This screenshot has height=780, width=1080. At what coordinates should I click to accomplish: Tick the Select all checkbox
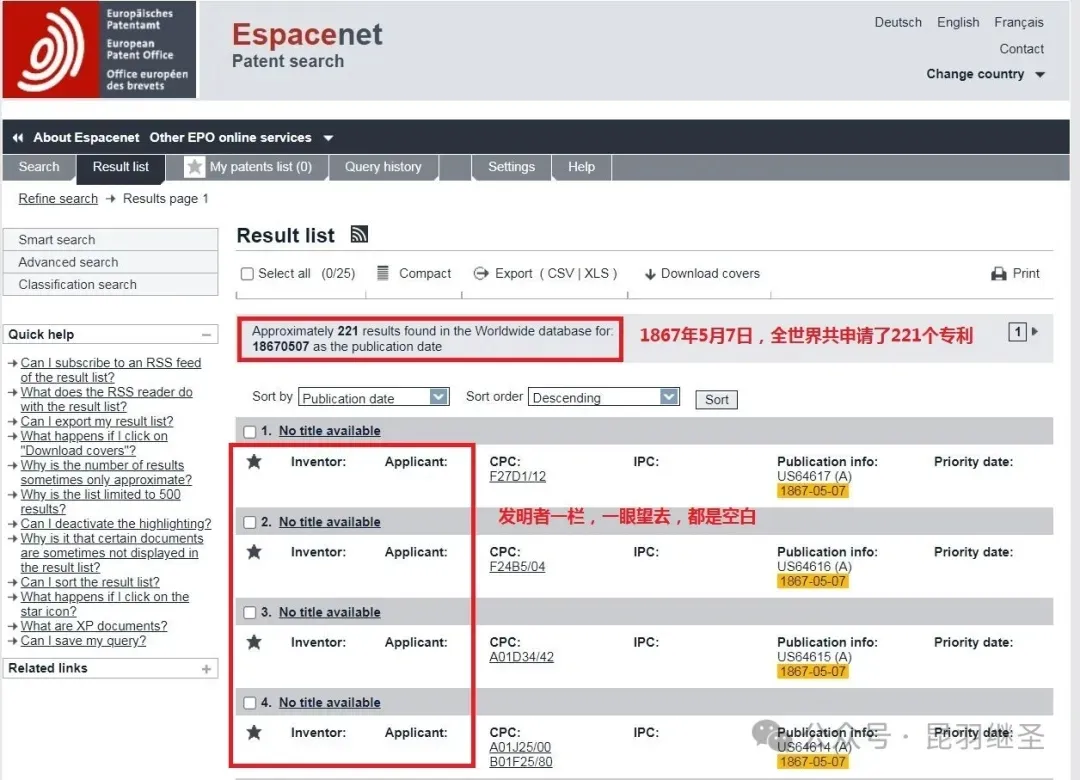(247, 274)
